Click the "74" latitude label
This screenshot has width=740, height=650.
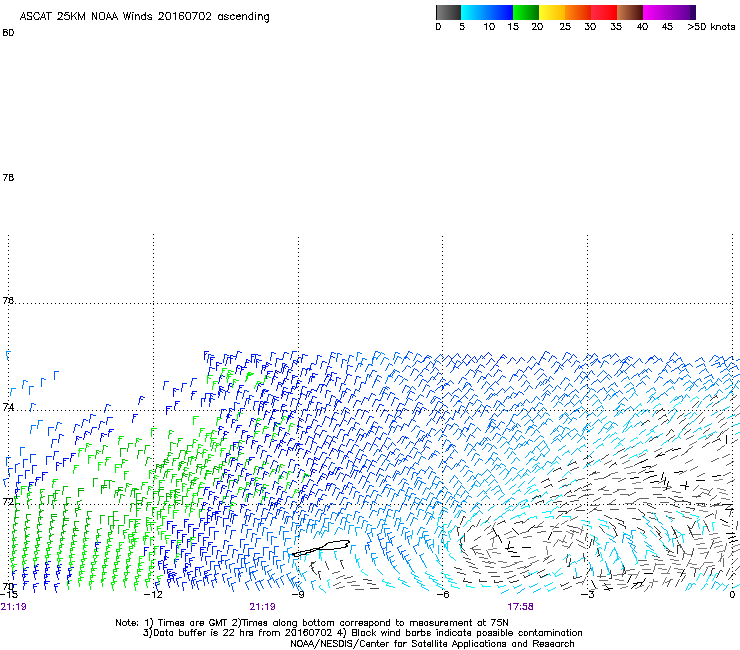coord(8,407)
